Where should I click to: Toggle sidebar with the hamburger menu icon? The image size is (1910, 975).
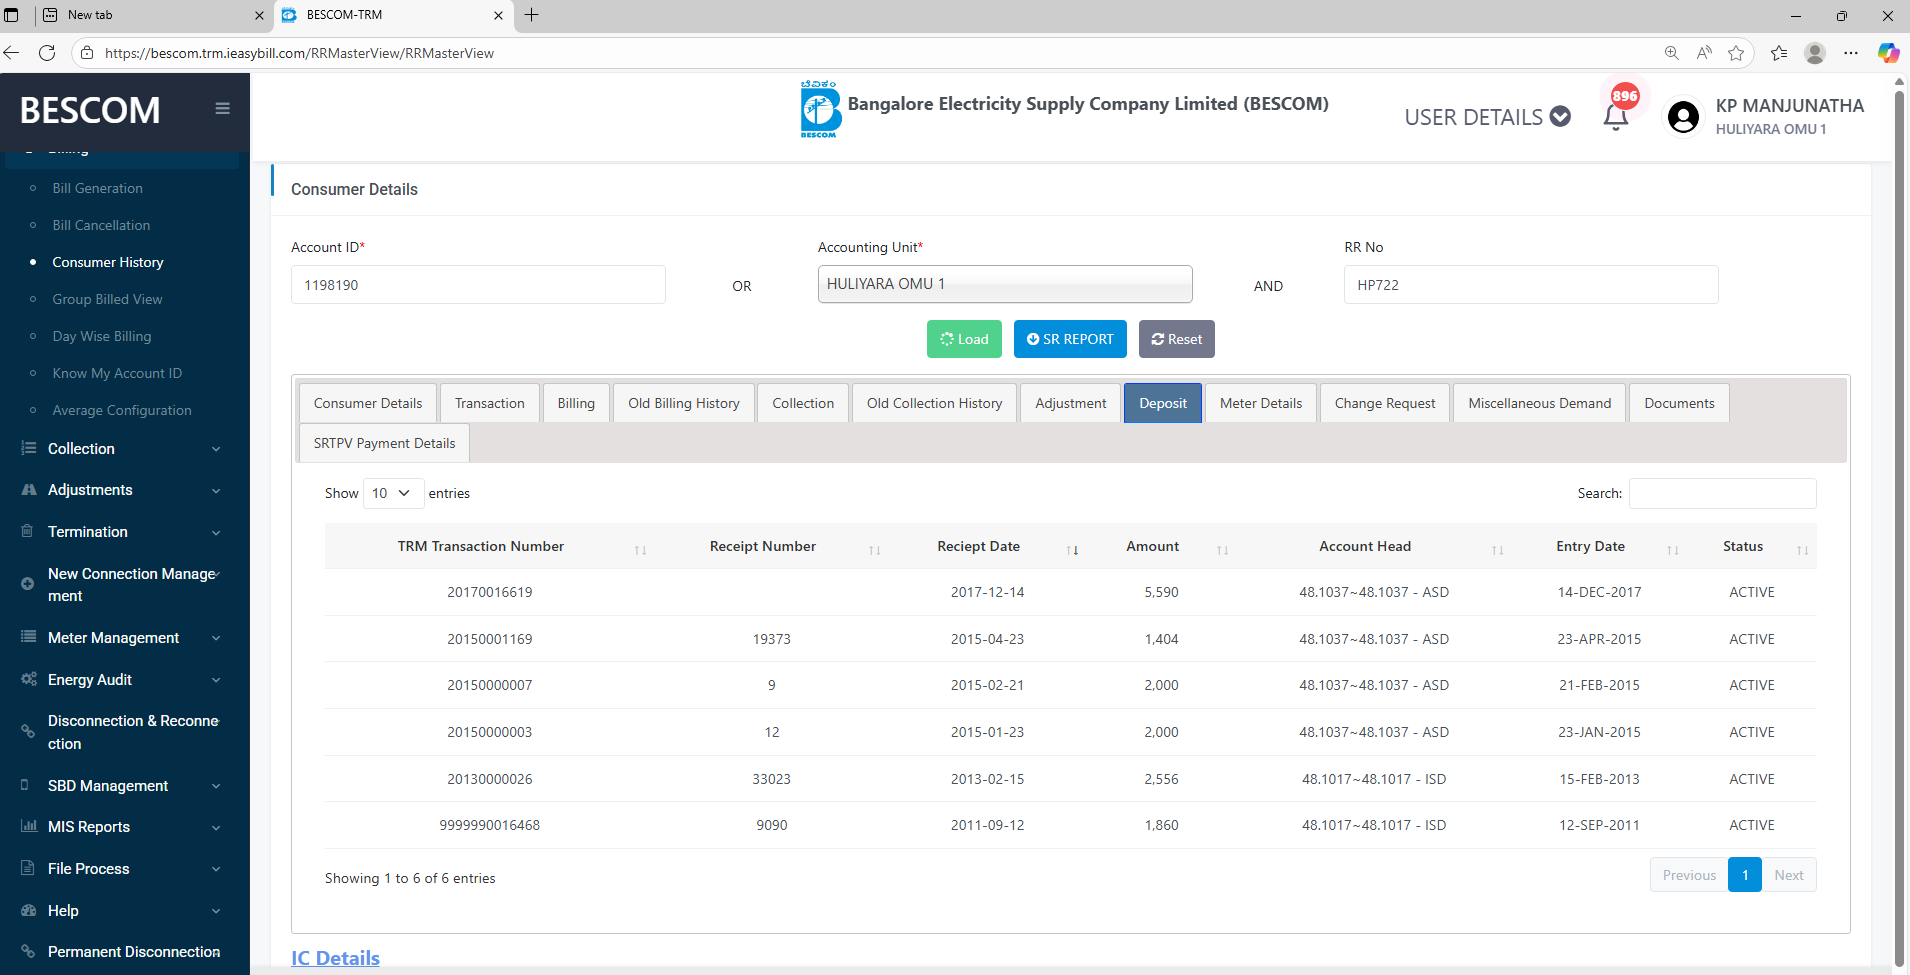click(x=222, y=109)
